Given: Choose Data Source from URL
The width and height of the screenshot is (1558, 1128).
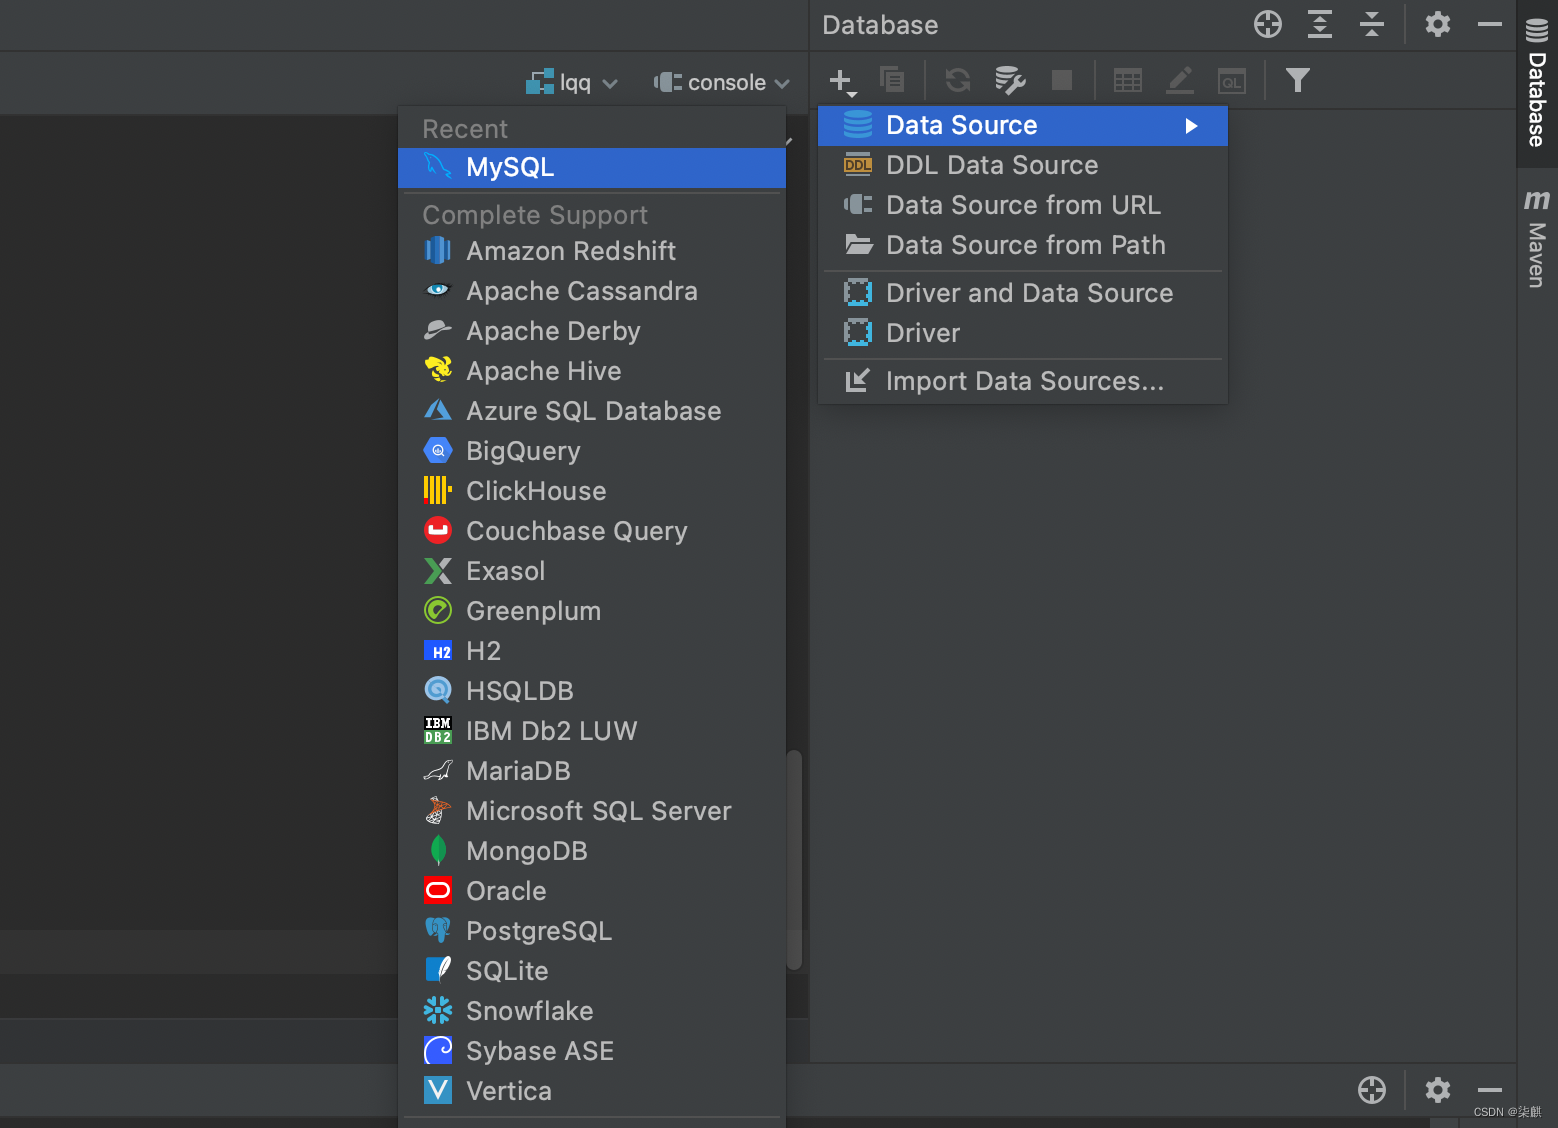Looking at the screenshot, I should [x=1023, y=205].
